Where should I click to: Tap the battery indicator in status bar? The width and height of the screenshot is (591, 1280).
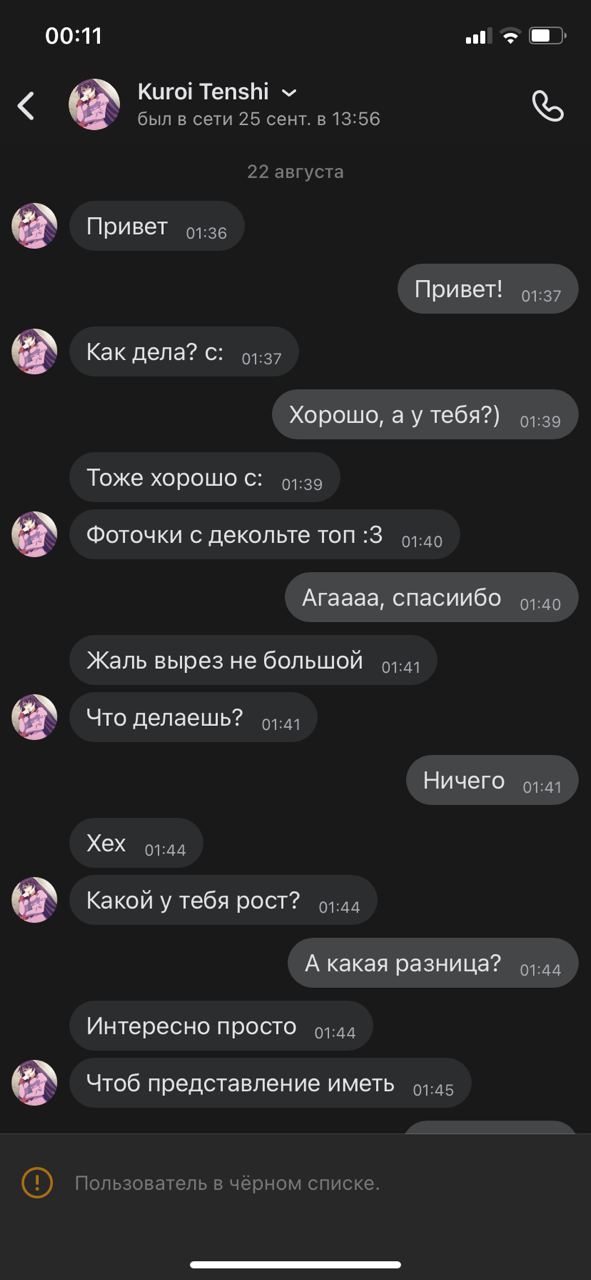click(548, 36)
